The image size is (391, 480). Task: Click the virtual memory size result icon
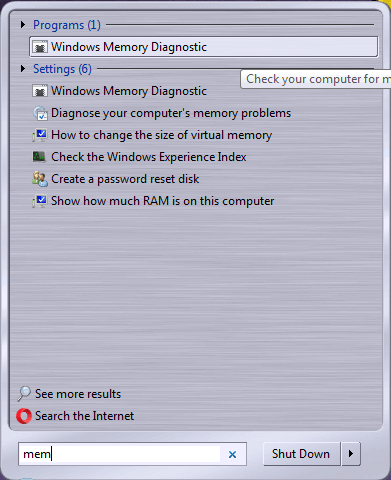click(x=39, y=135)
